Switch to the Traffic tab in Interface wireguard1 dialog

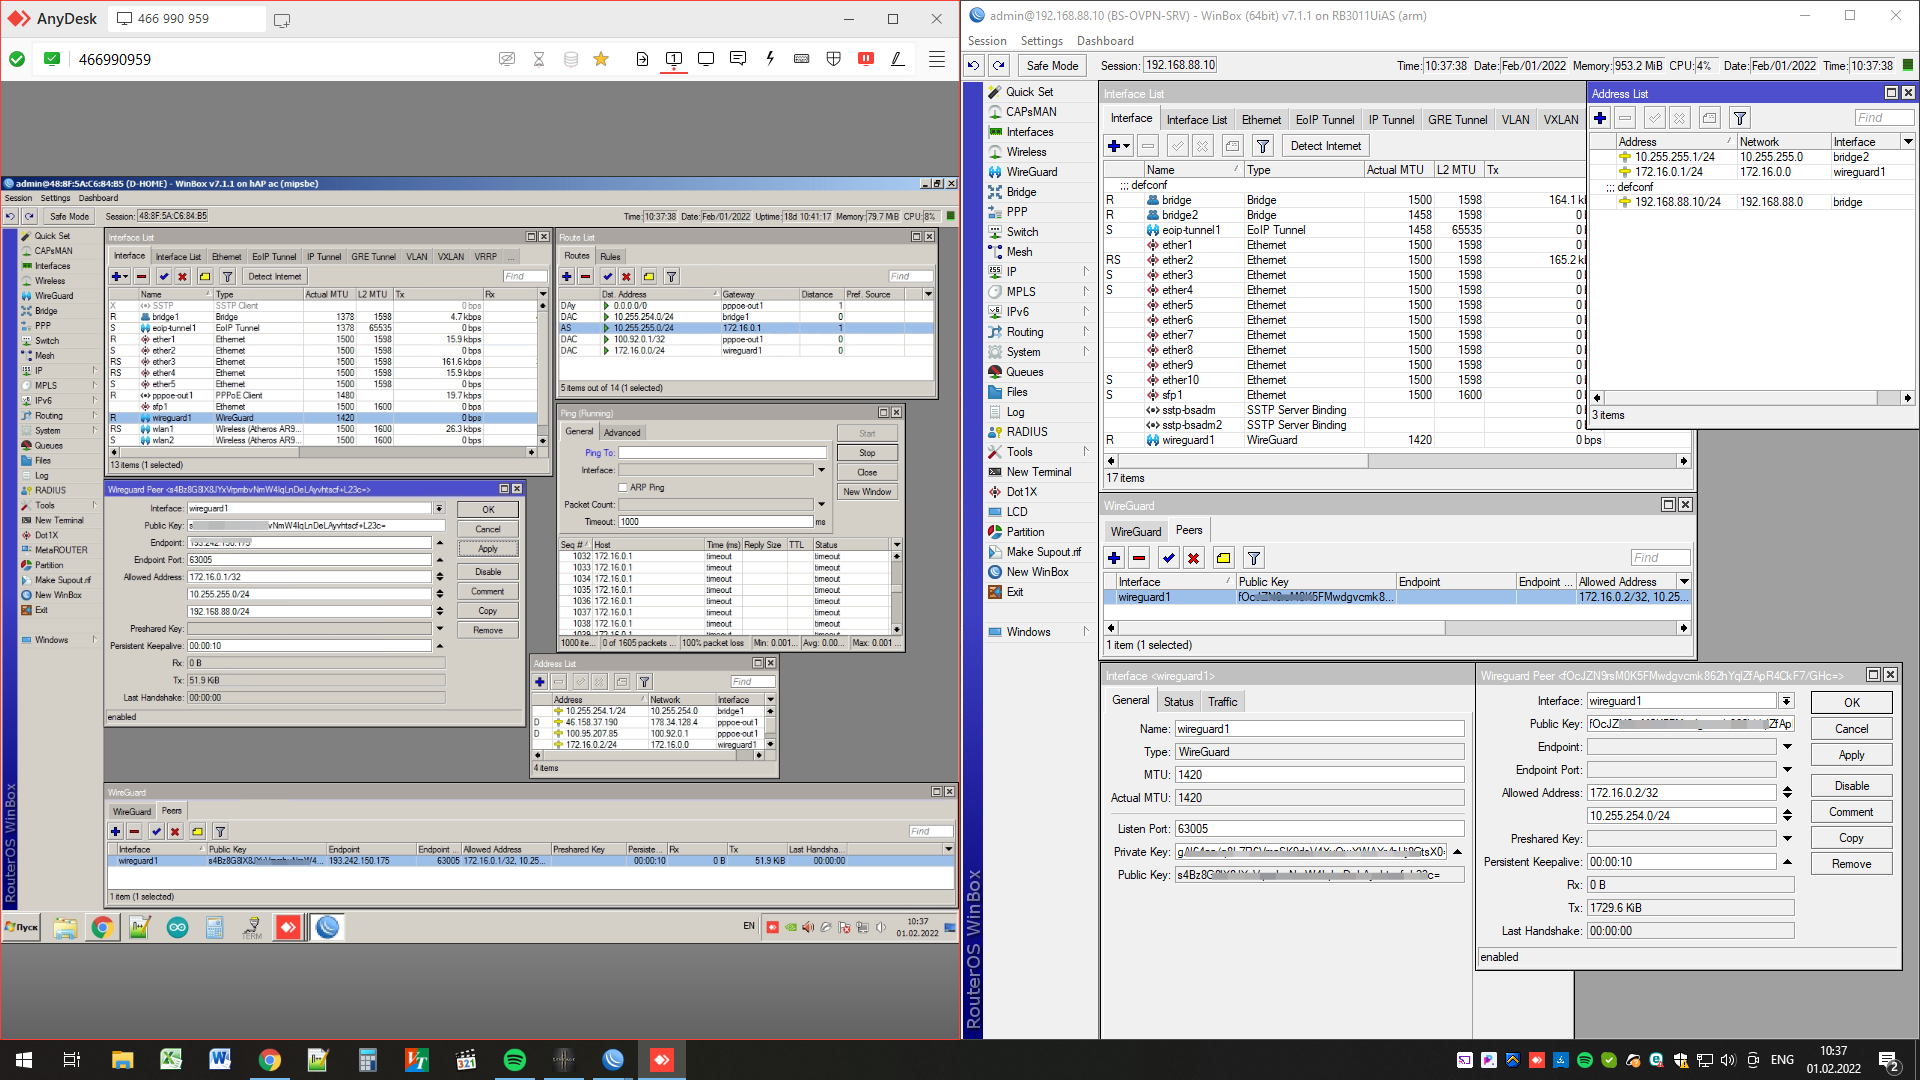1222,702
